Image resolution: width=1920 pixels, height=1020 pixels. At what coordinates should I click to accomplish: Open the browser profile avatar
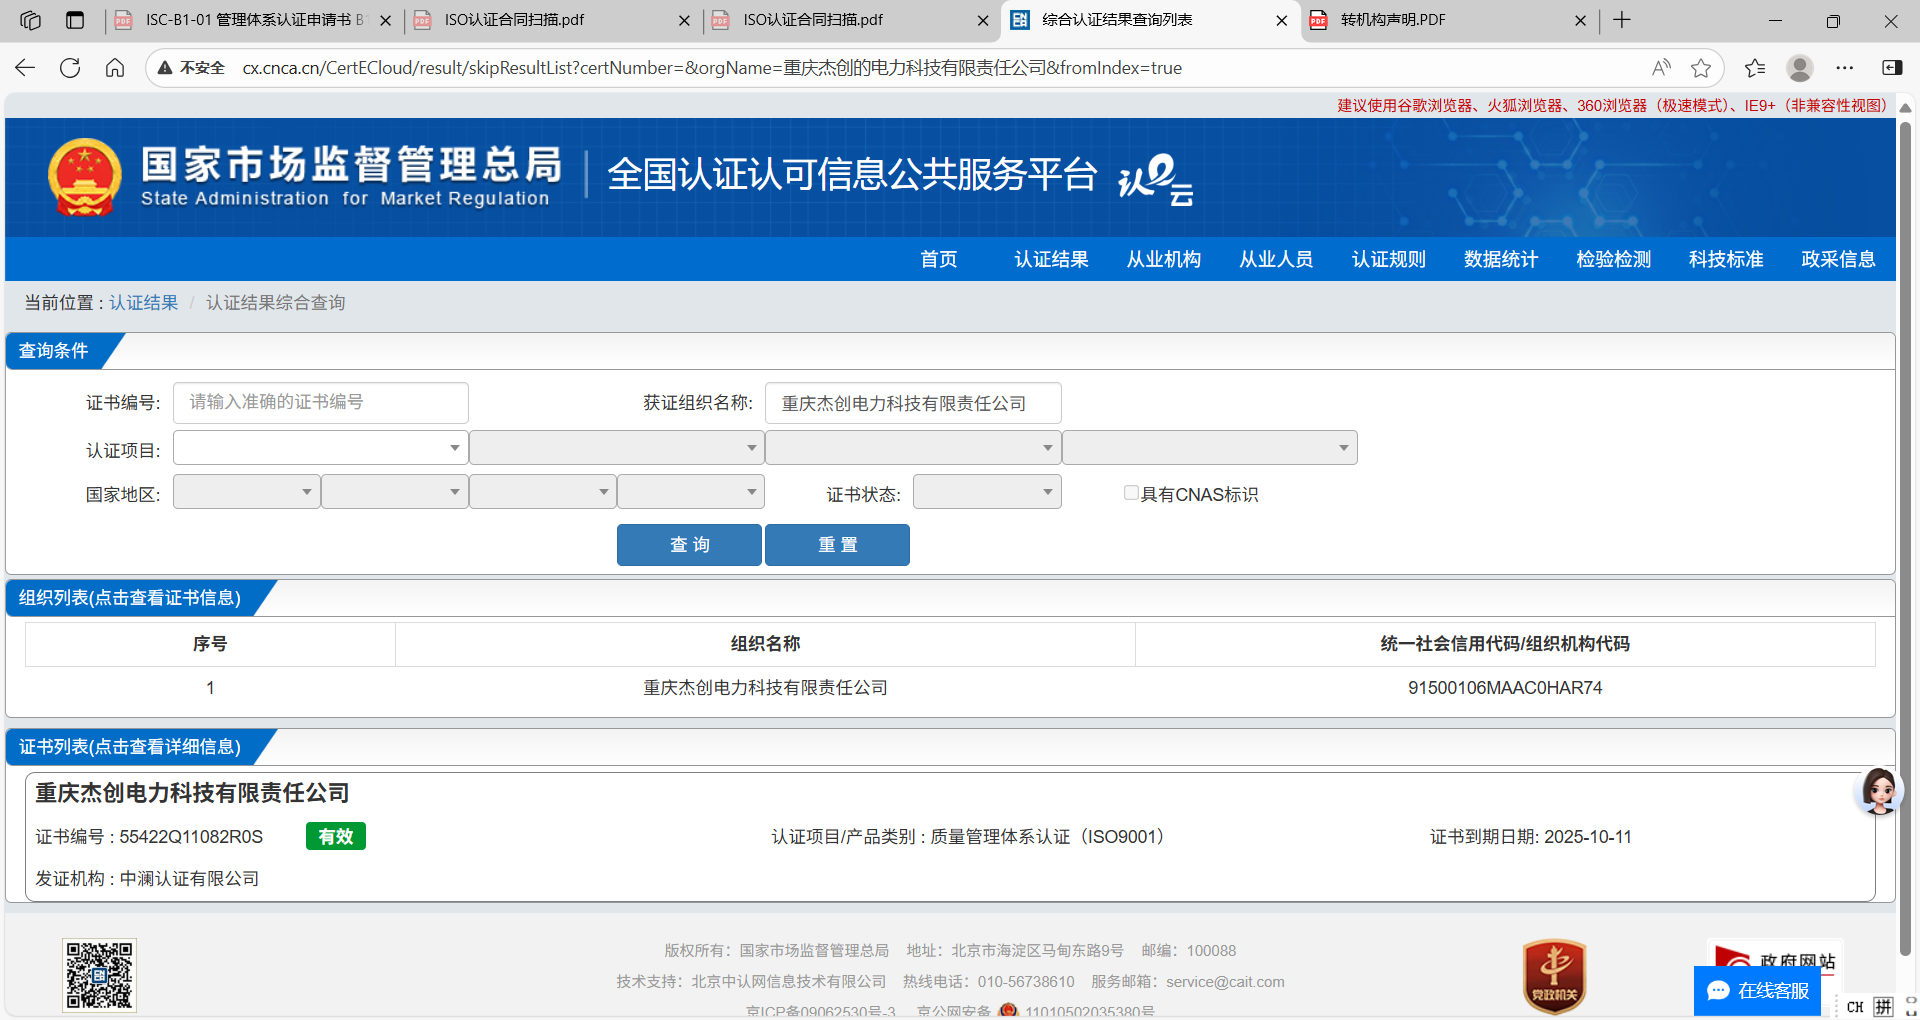point(1800,68)
